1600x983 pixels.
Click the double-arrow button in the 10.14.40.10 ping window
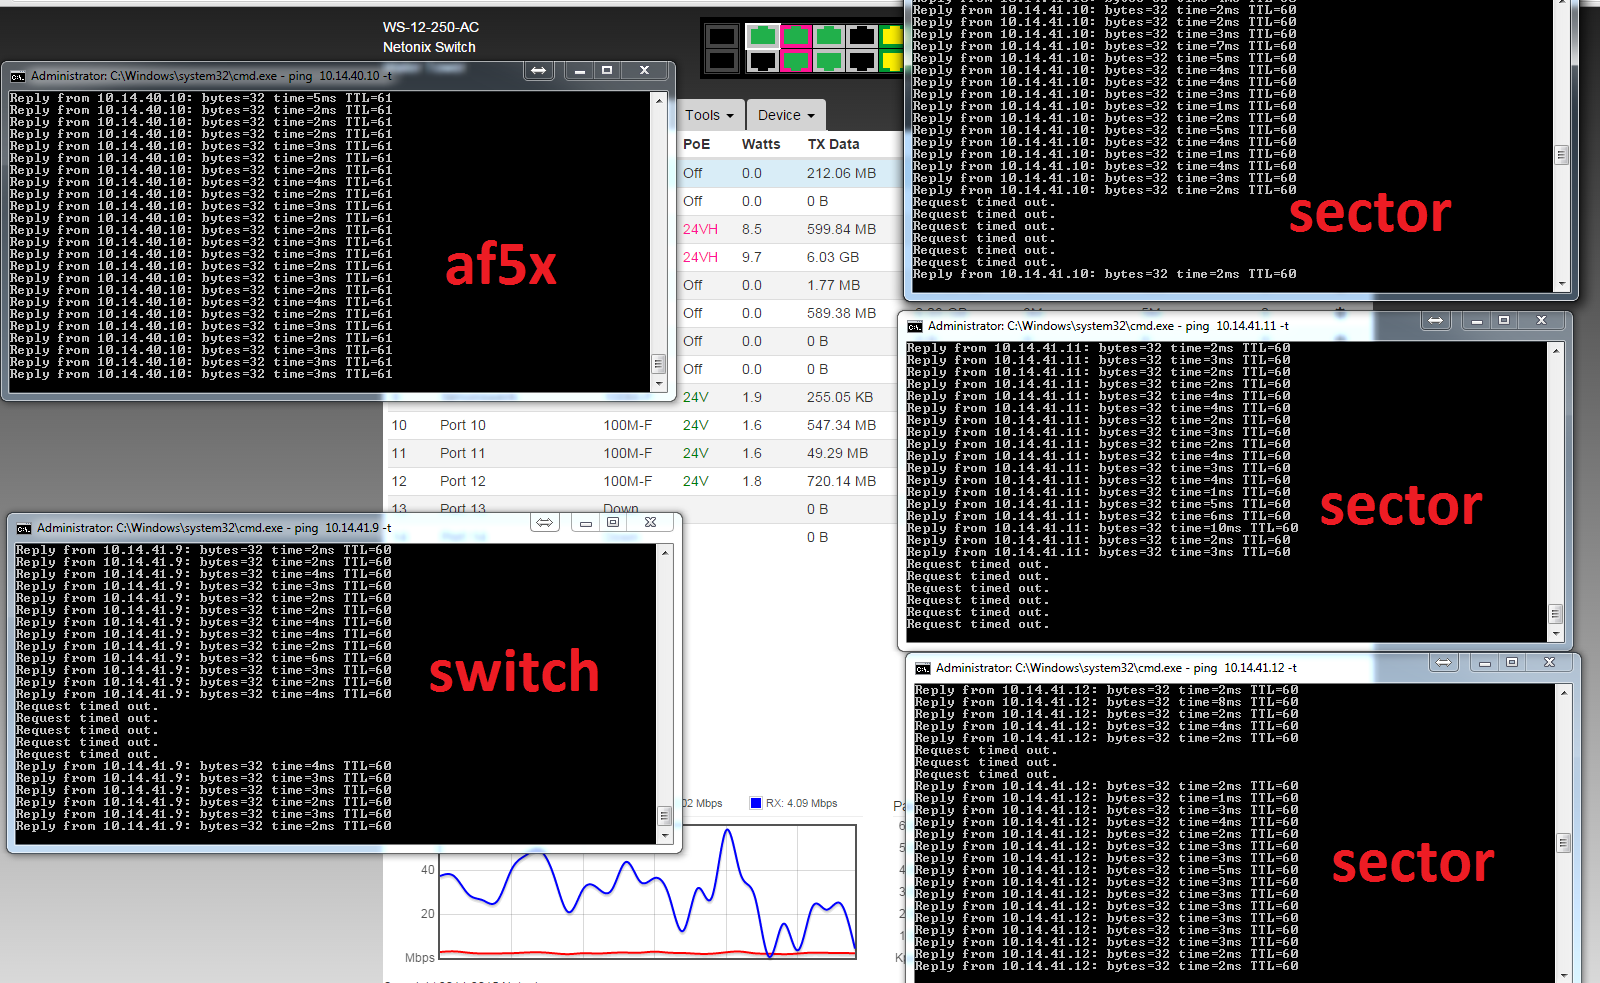(x=539, y=71)
